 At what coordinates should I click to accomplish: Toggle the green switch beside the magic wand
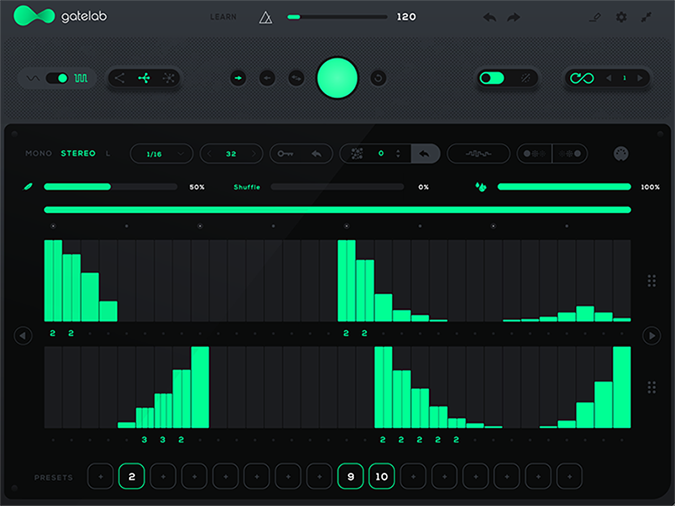coord(491,78)
